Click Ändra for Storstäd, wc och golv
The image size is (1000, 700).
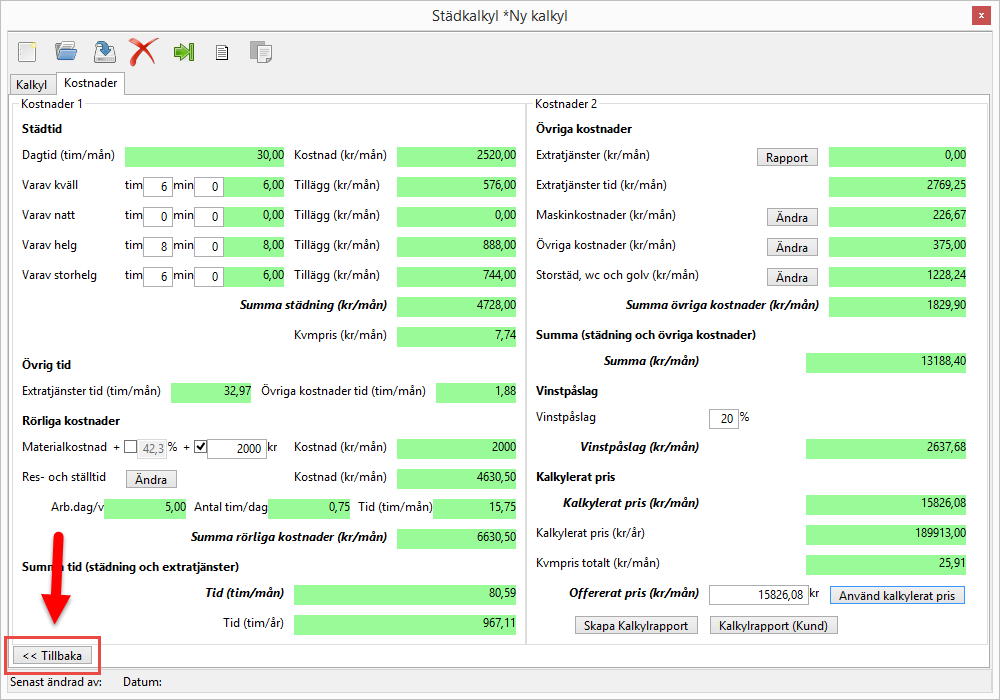792,277
